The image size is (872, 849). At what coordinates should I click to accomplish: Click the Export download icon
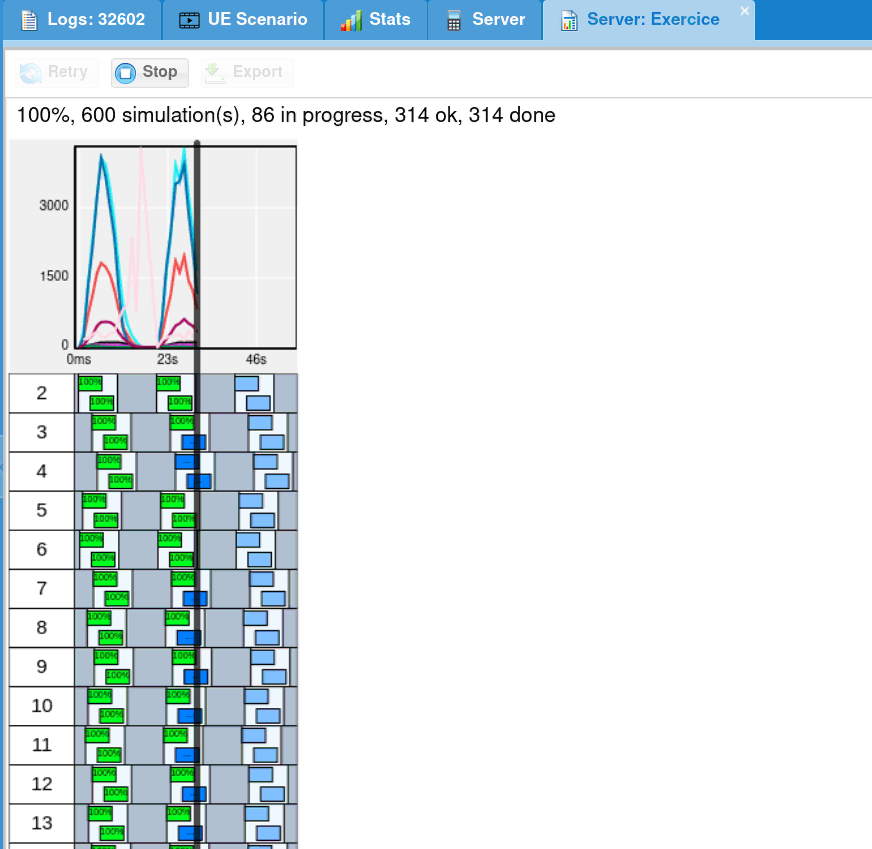coord(214,72)
